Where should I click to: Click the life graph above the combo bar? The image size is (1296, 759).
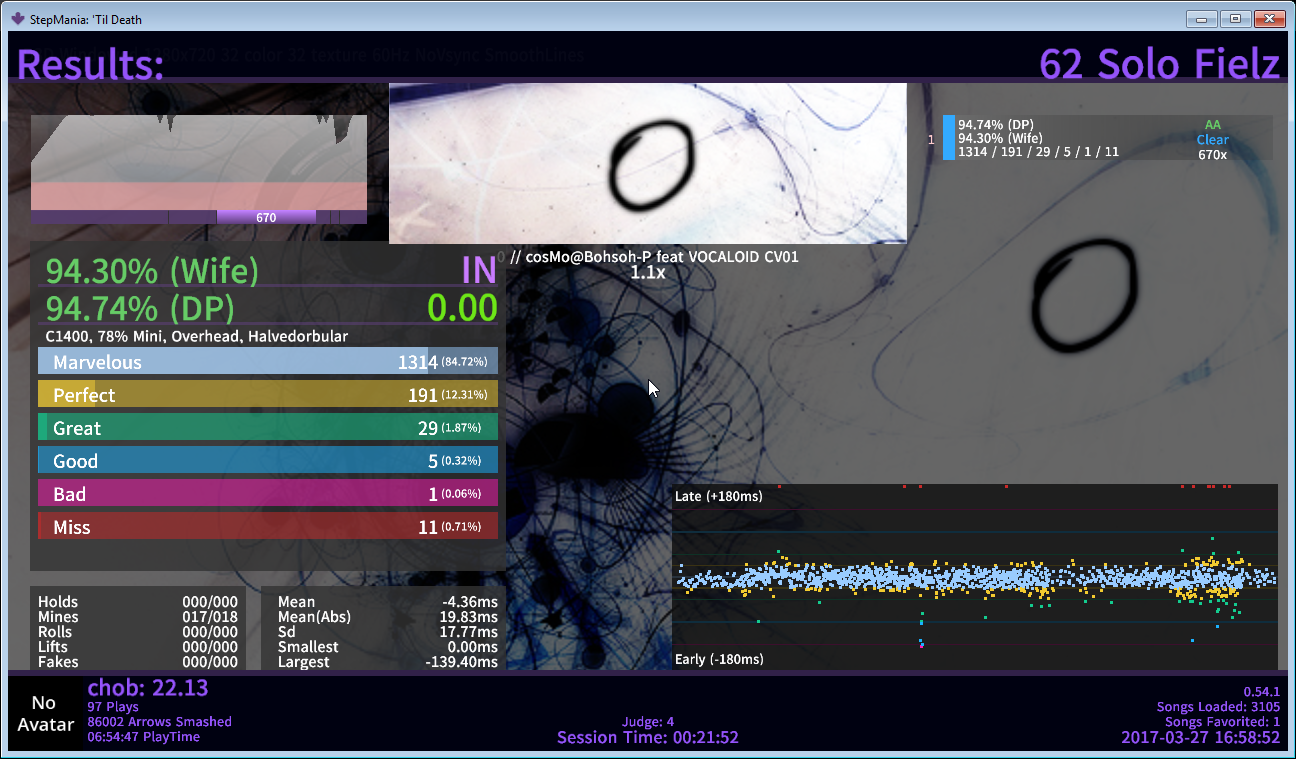tap(198, 162)
